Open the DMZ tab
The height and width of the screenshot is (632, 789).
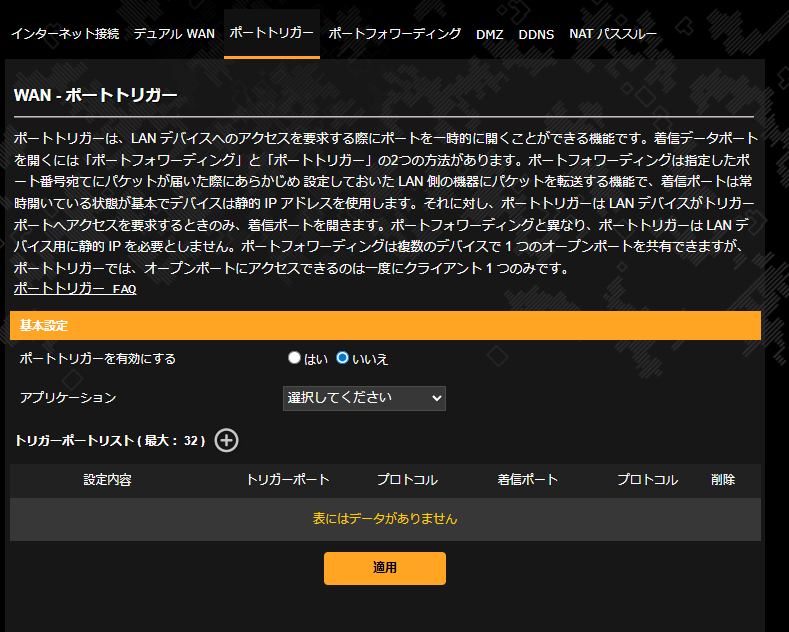[x=490, y=34]
